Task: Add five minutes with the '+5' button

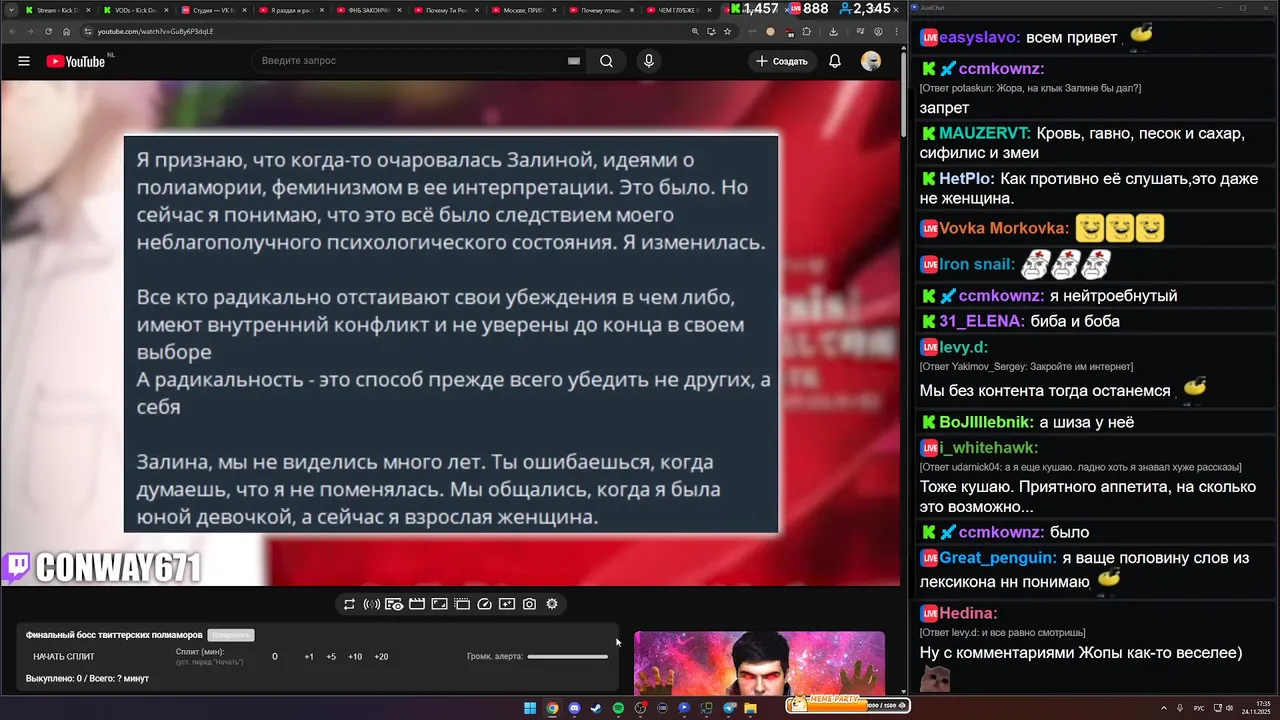Action: click(331, 657)
